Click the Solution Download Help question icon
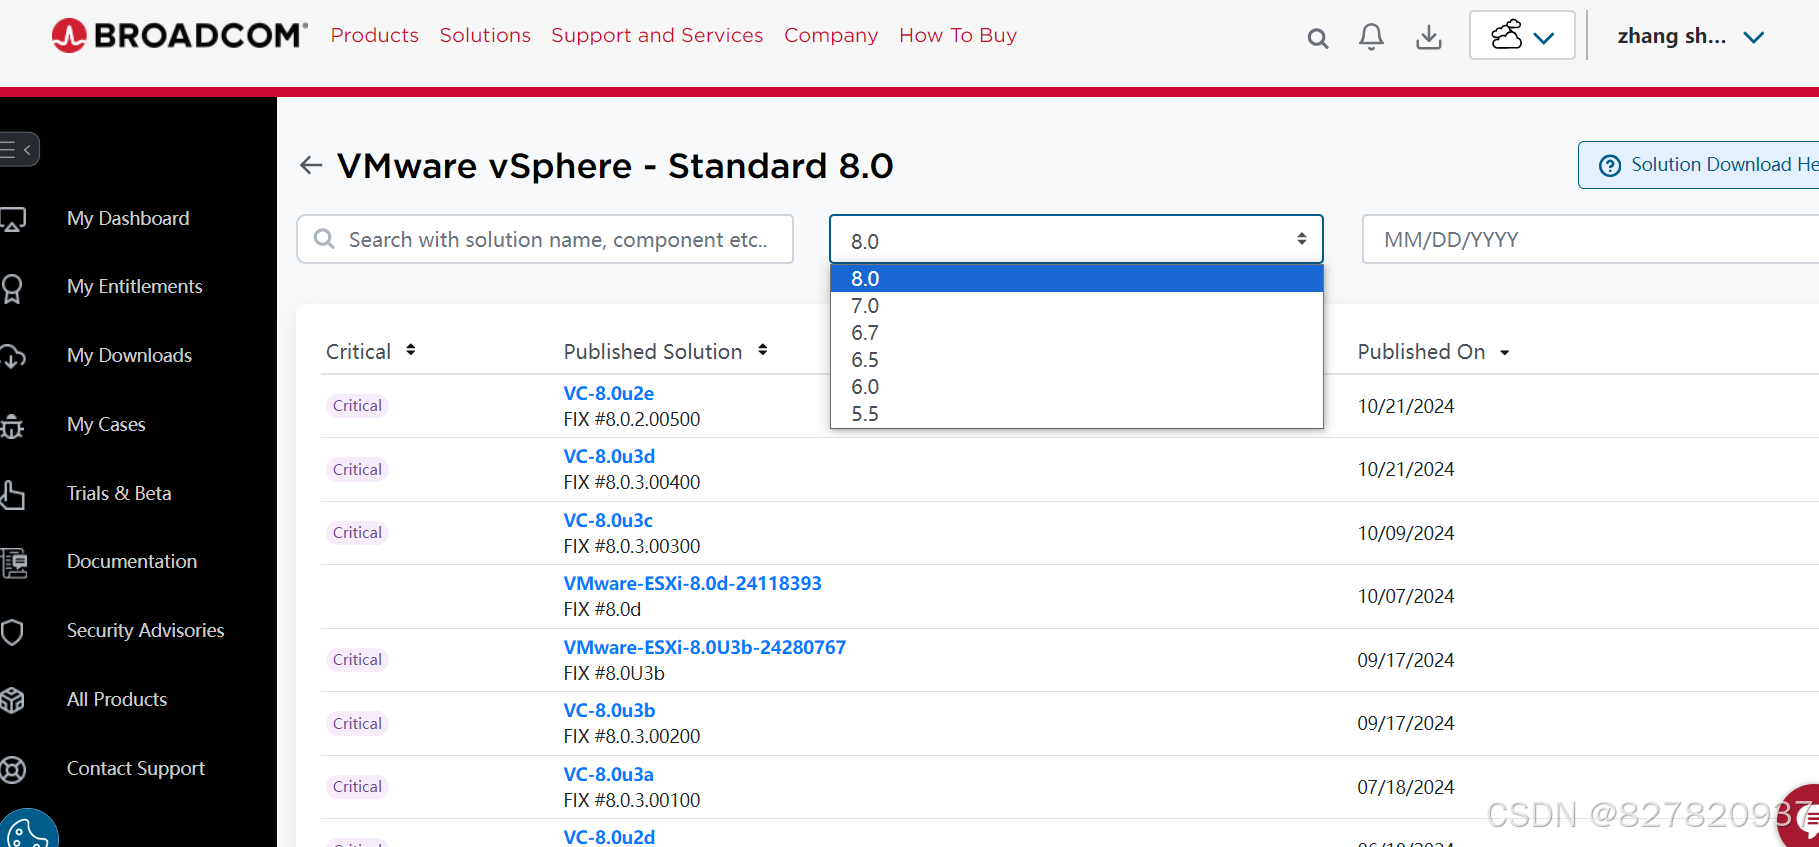Viewport: 1819px width, 847px height. tap(1610, 166)
